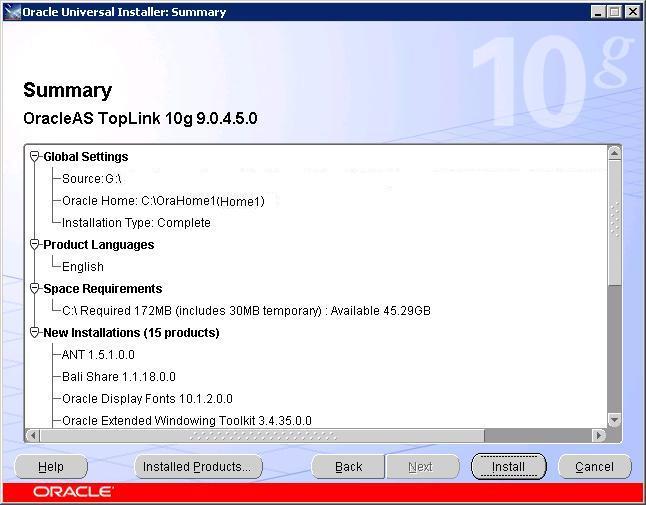Select Bali Share 1.1.18.0.0 row
This screenshot has height=505, width=646.
pyautogui.click(x=119, y=377)
